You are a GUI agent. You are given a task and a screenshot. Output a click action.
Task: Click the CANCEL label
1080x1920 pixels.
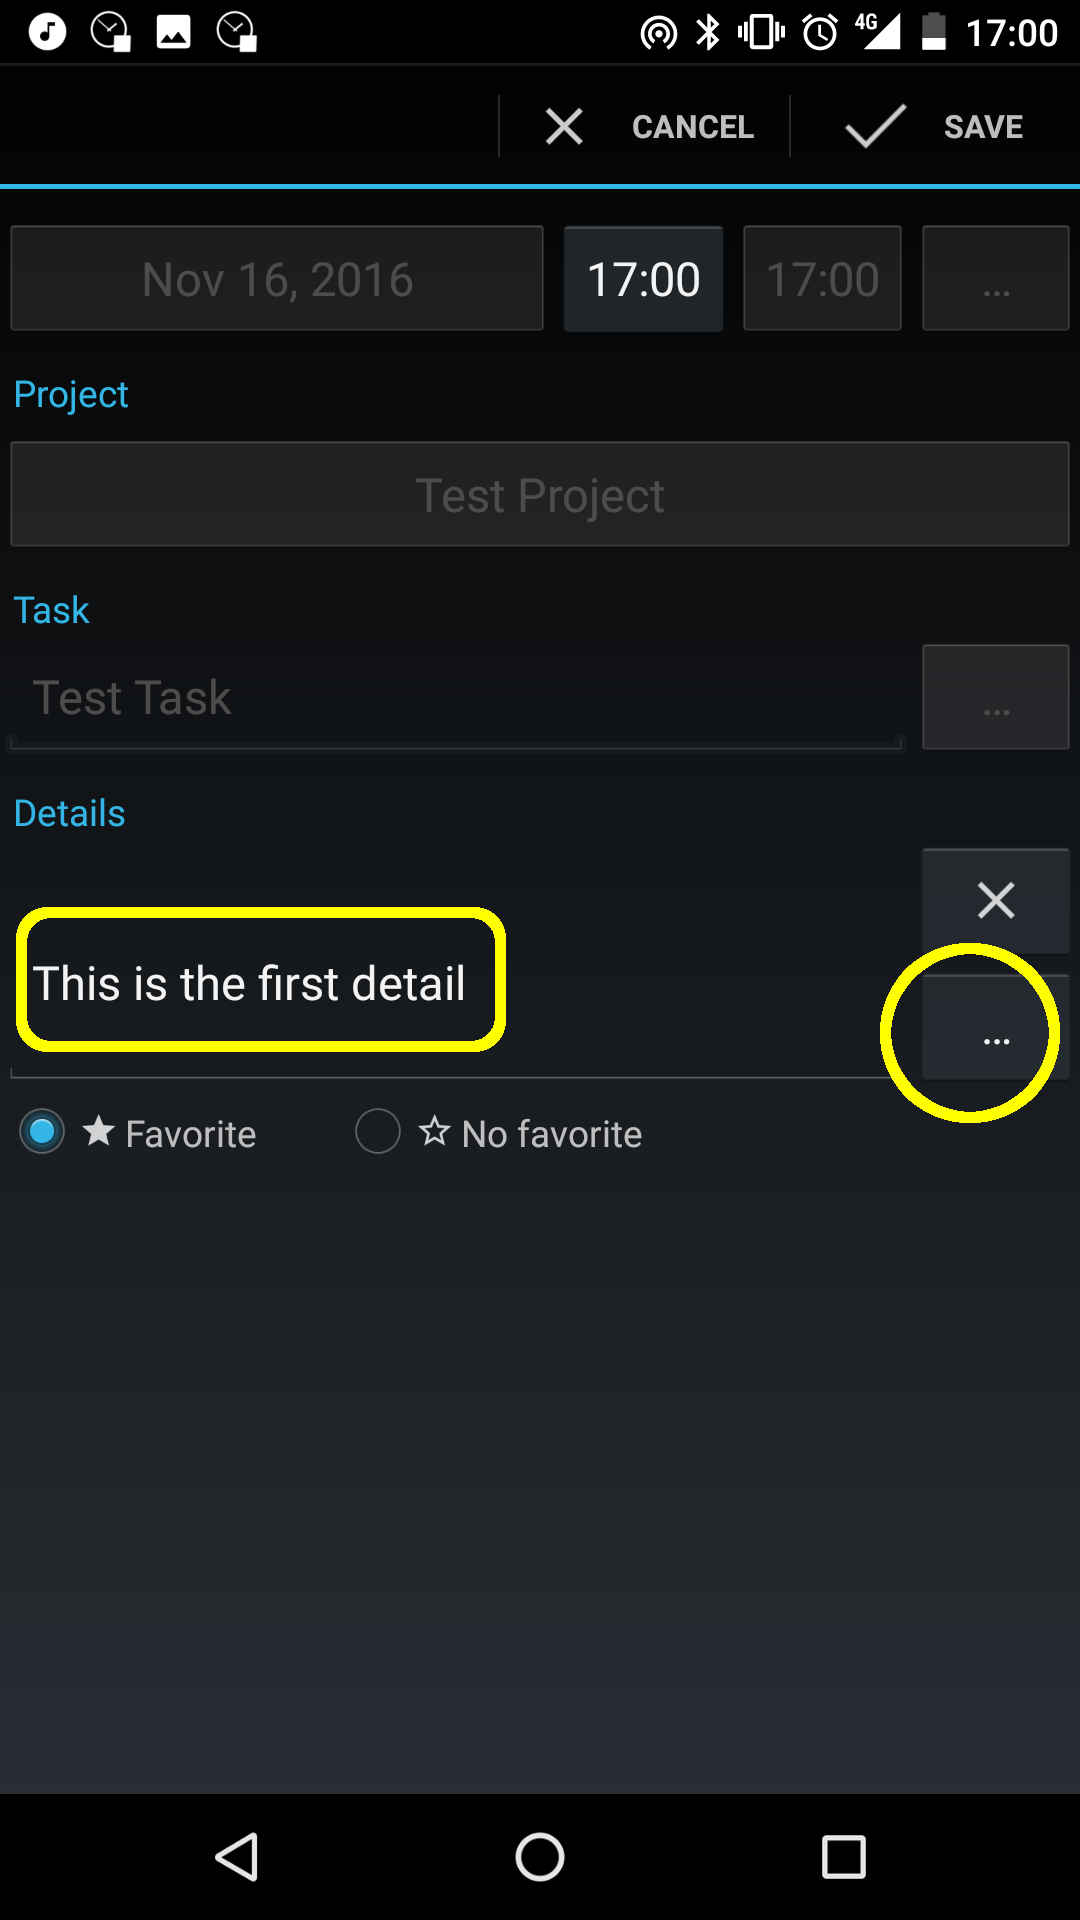[x=693, y=127]
